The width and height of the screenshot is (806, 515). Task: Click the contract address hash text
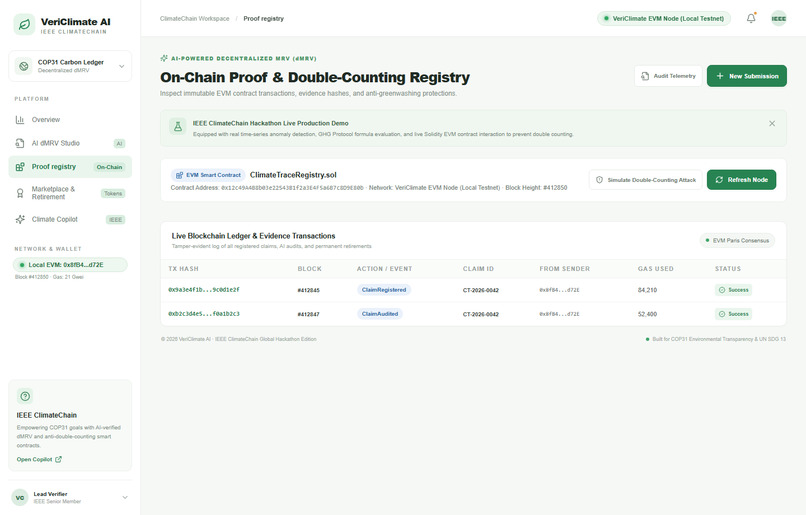point(292,188)
